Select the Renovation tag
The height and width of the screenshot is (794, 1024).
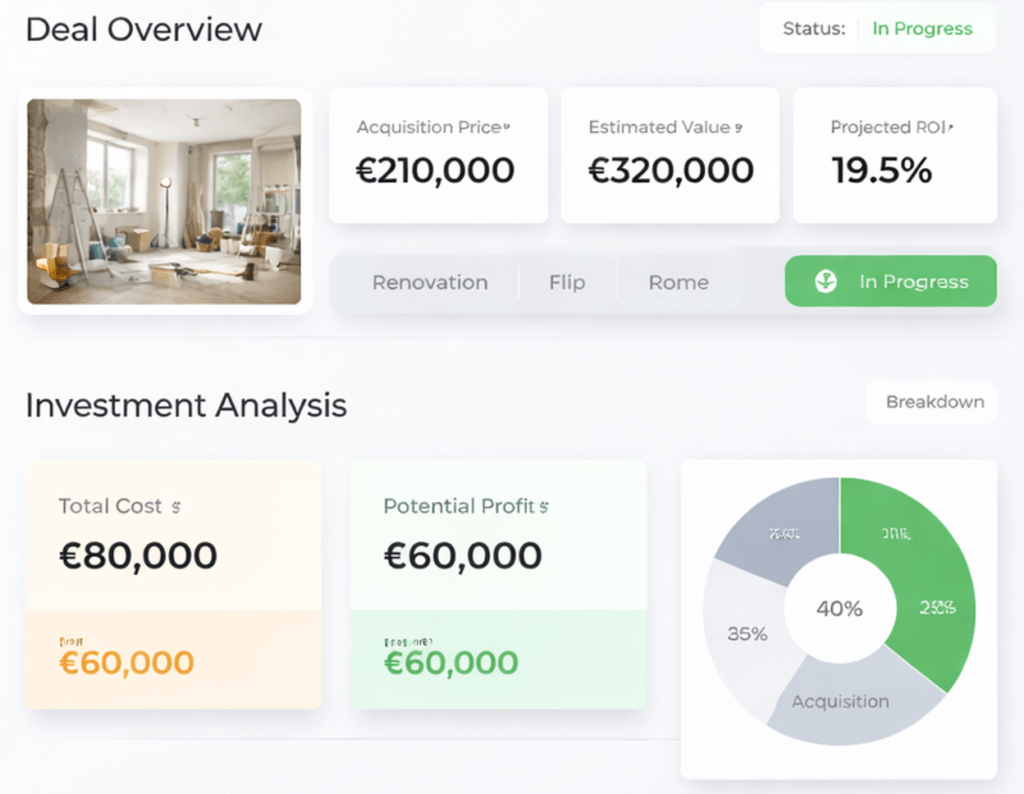point(430,283)
